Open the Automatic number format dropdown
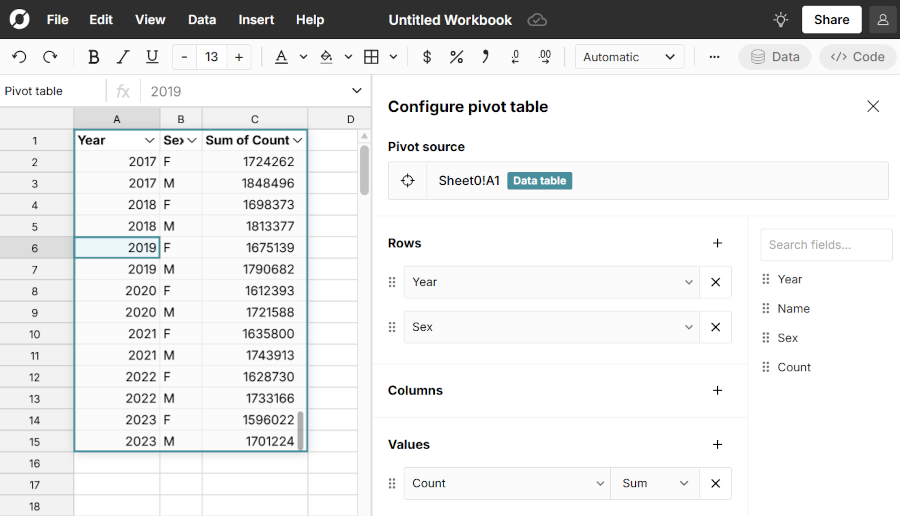This screenshot has width=900, height=516. coord(629,57)
